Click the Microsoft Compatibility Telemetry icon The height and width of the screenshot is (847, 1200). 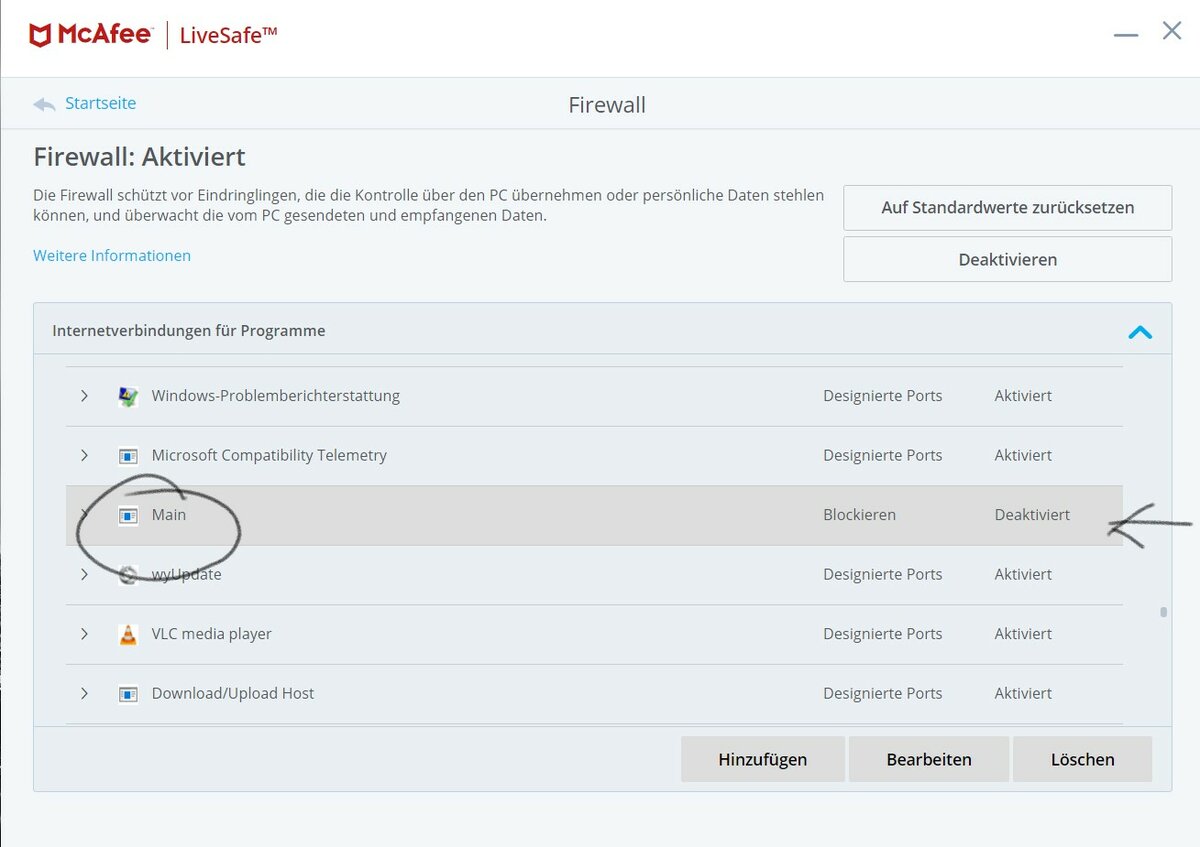(x=128, y=456)
